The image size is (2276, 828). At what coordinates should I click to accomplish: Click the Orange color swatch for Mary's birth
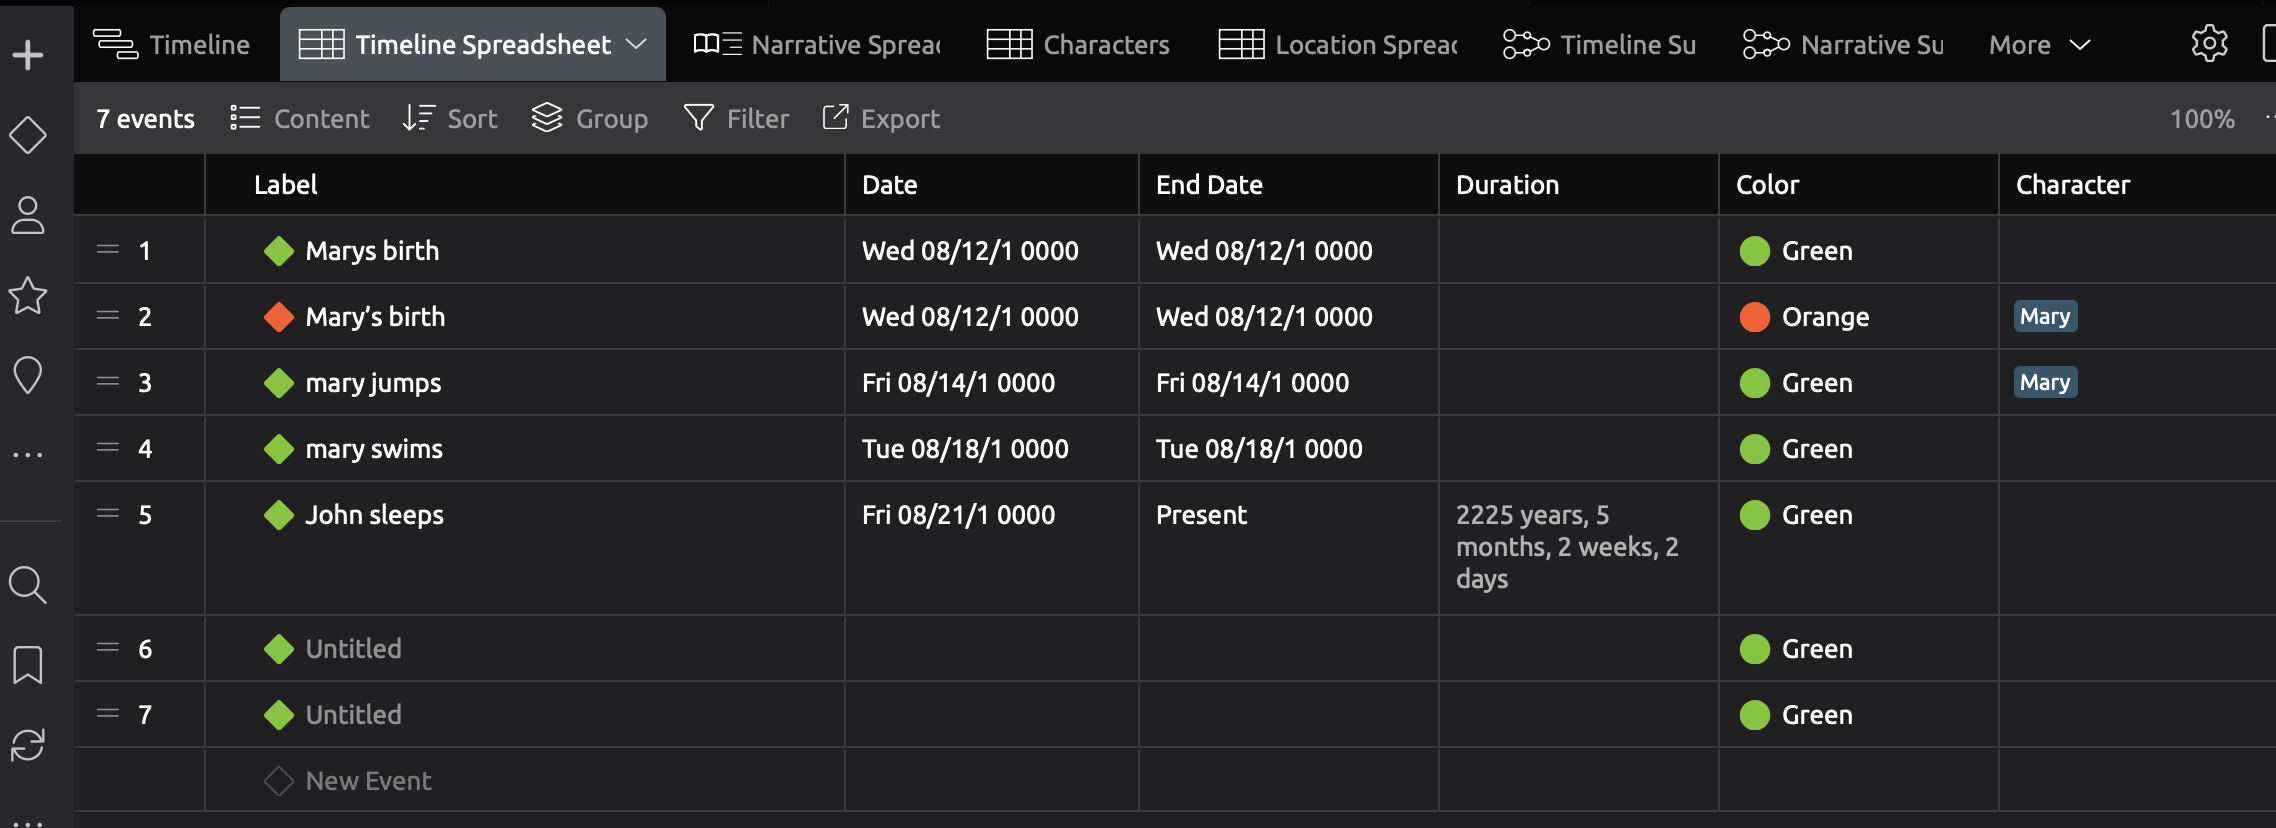coord(1755,317)
